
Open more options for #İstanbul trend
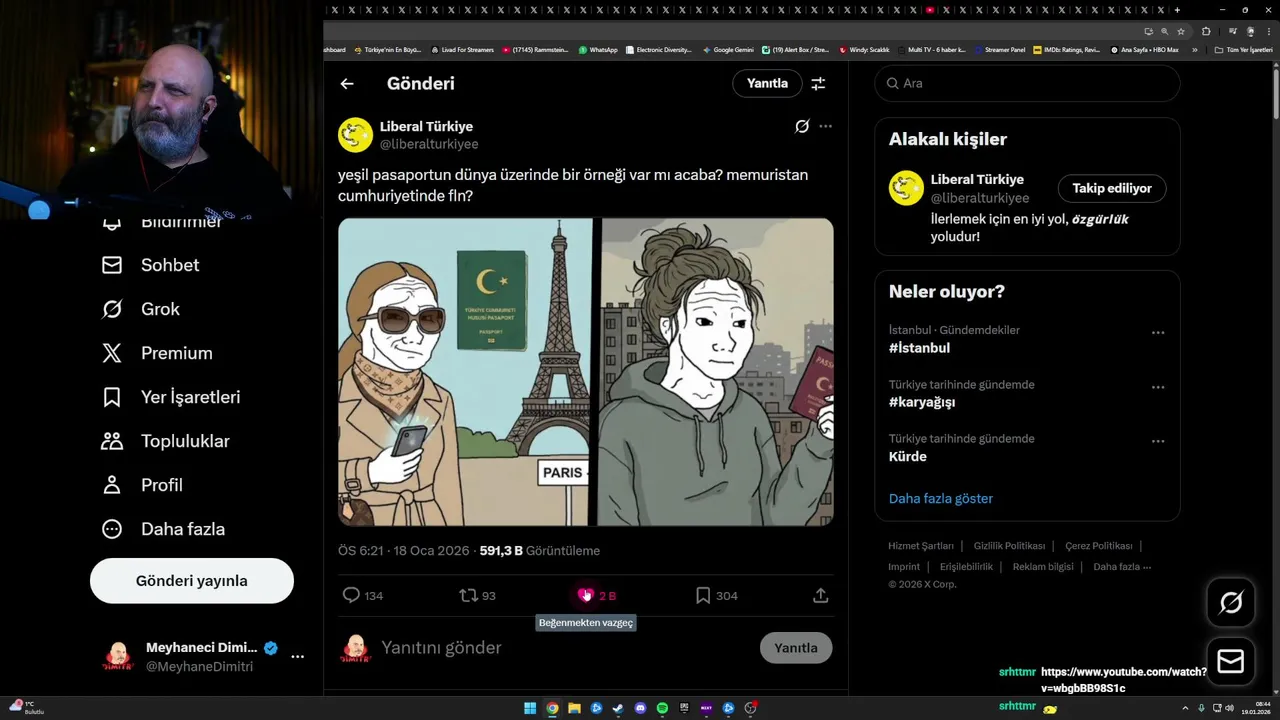(x=1158, y=333)
